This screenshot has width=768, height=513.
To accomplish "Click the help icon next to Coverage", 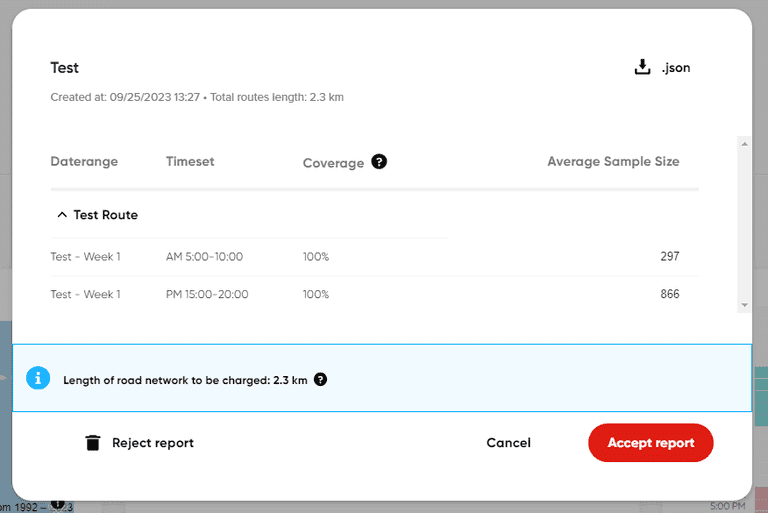I will (x=379, y=162).
